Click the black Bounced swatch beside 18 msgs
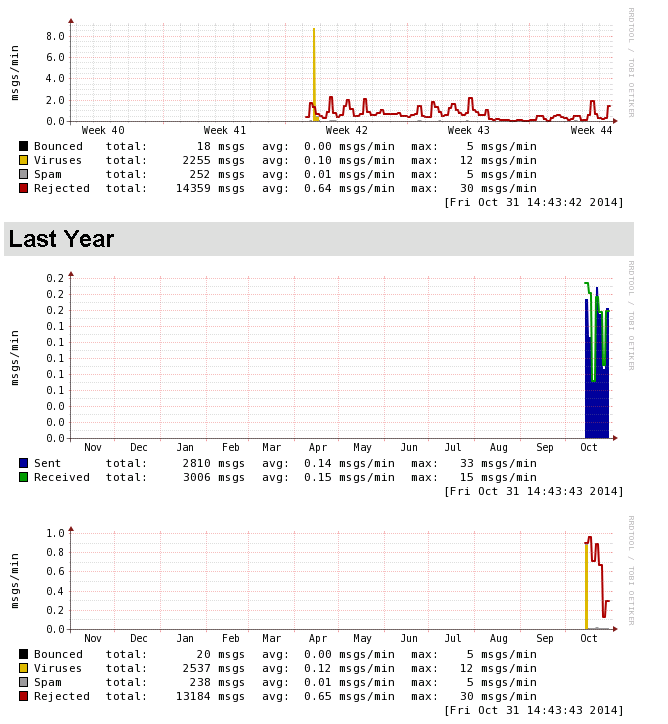 point(24,146)
